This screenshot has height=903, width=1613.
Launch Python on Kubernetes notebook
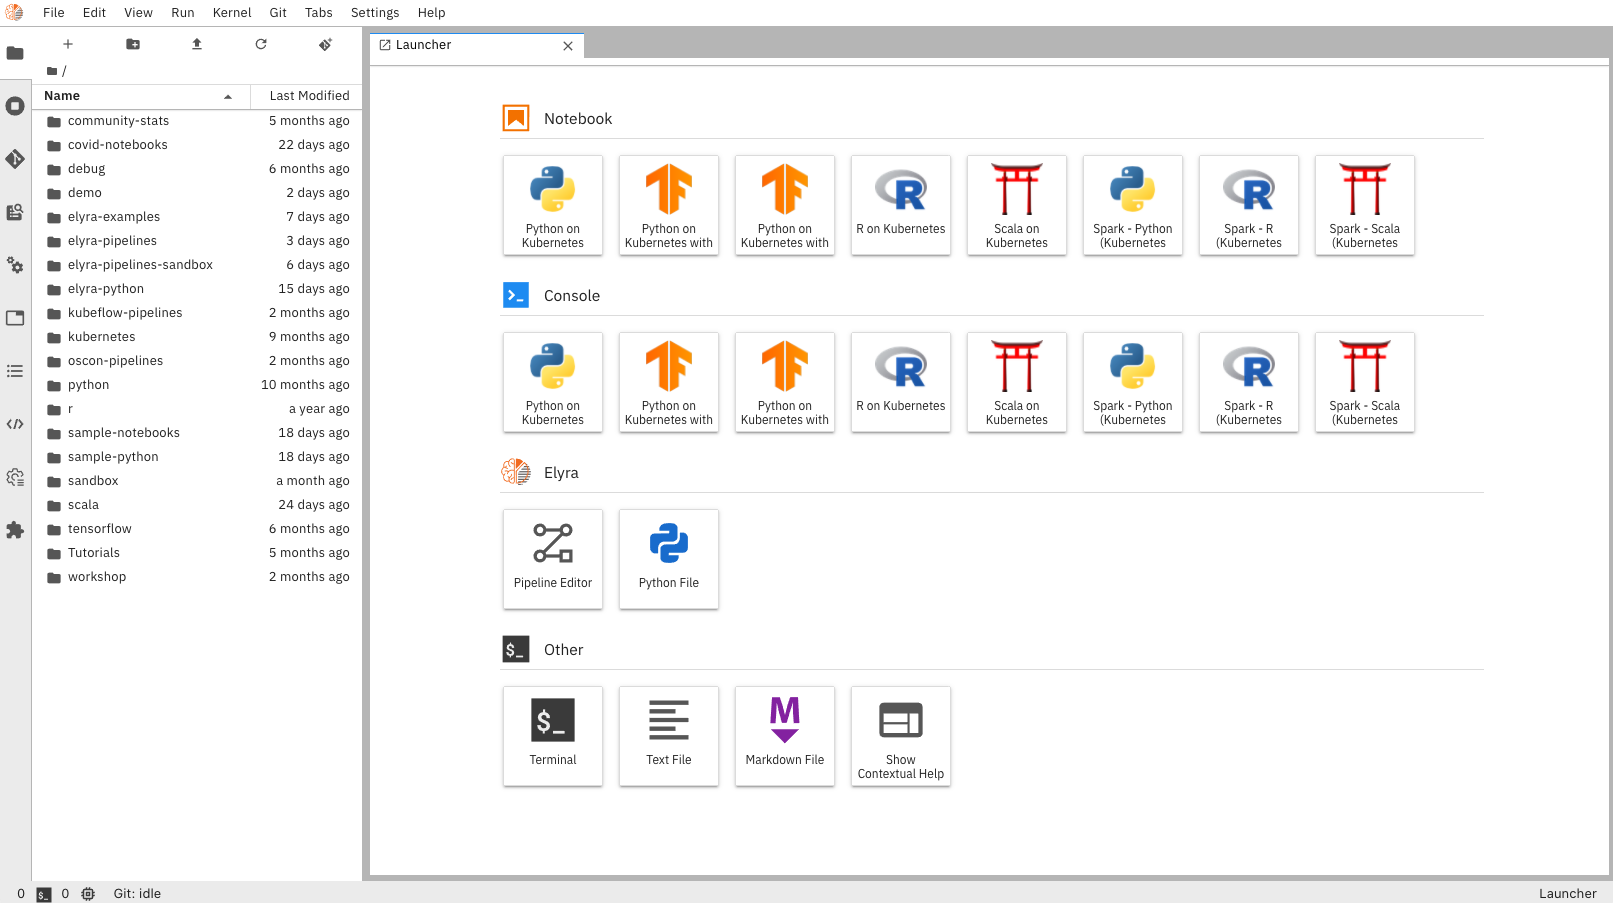tap(553, 205)
